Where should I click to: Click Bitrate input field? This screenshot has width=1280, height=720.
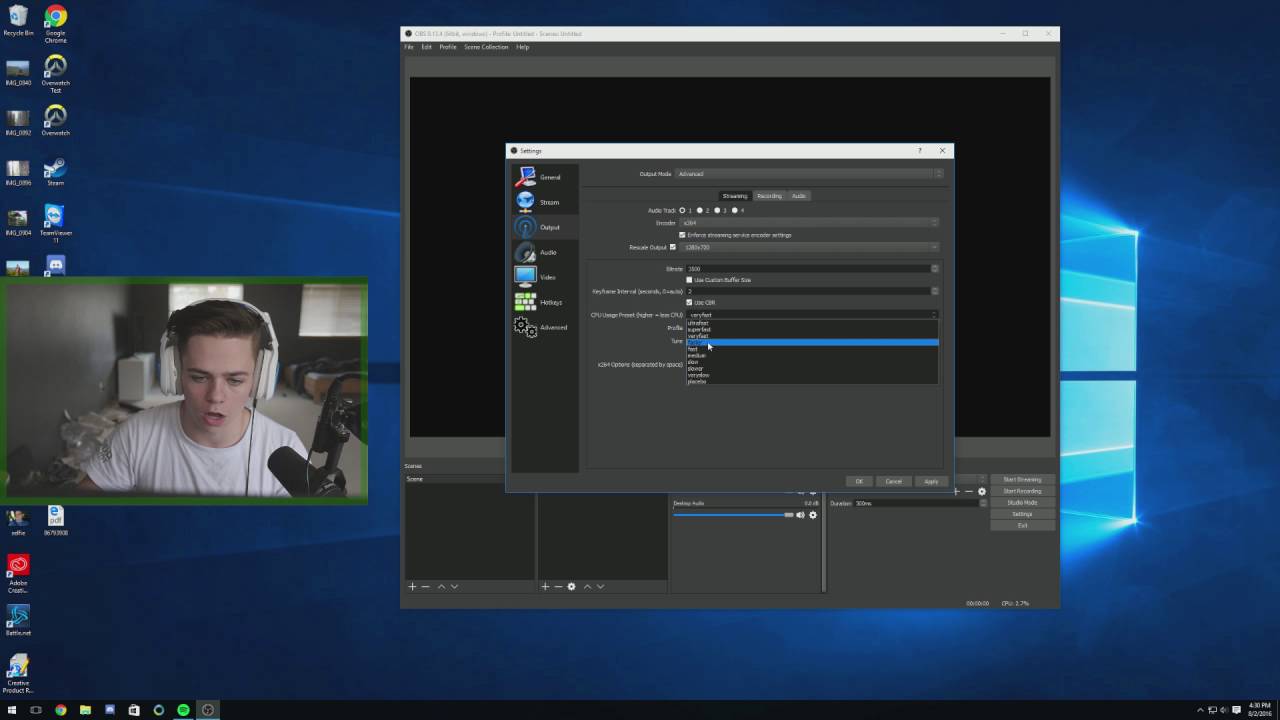810,269
